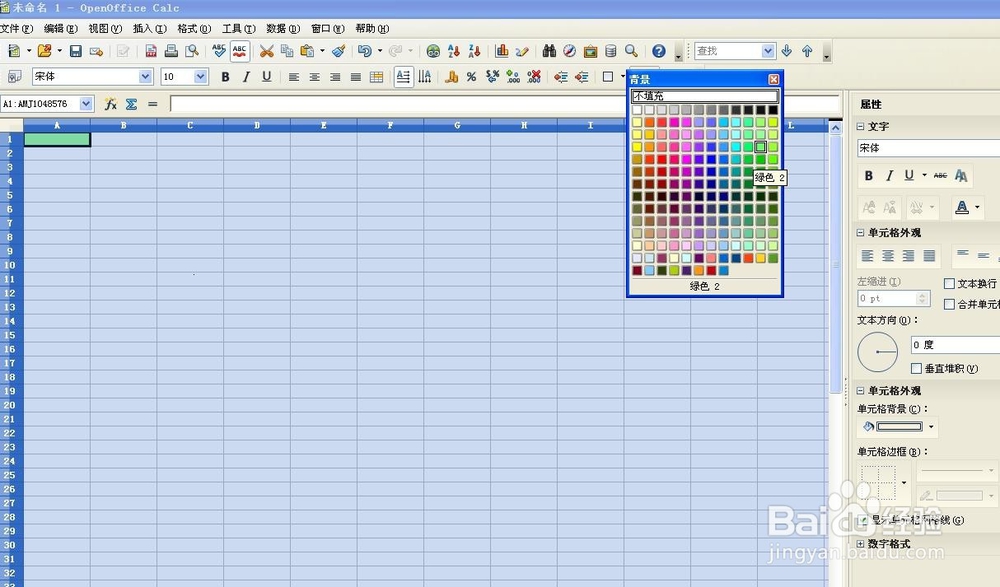Open borders dropdown arrow in toolbar

(x=622, y=77)
